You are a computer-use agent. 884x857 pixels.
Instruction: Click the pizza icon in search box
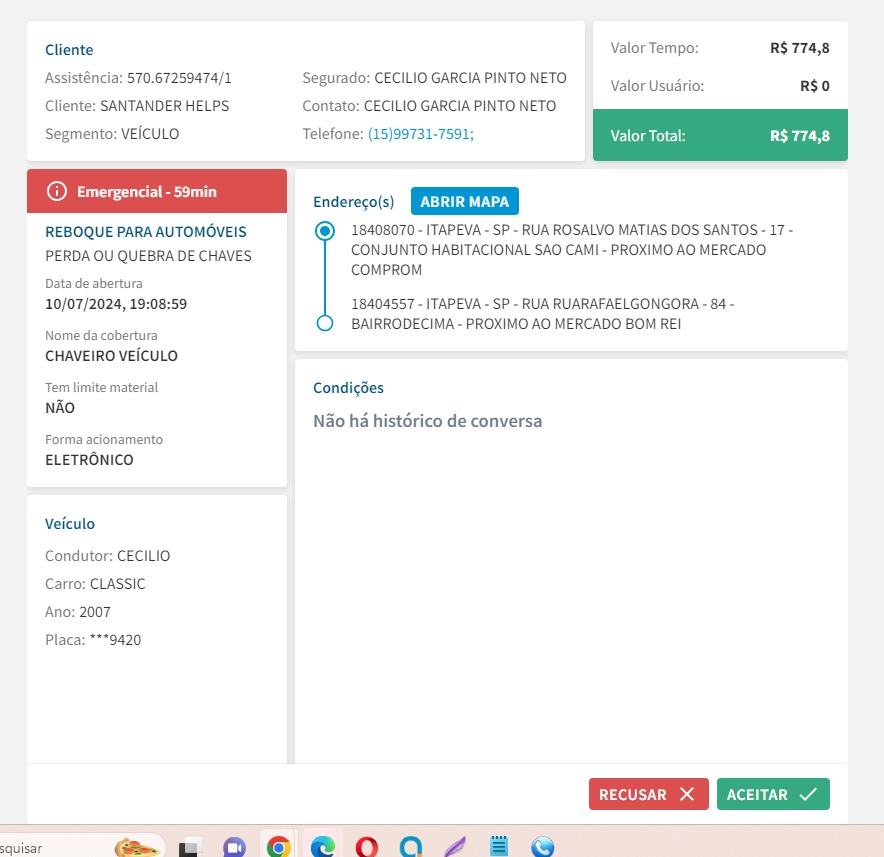[x=136, y=847]
